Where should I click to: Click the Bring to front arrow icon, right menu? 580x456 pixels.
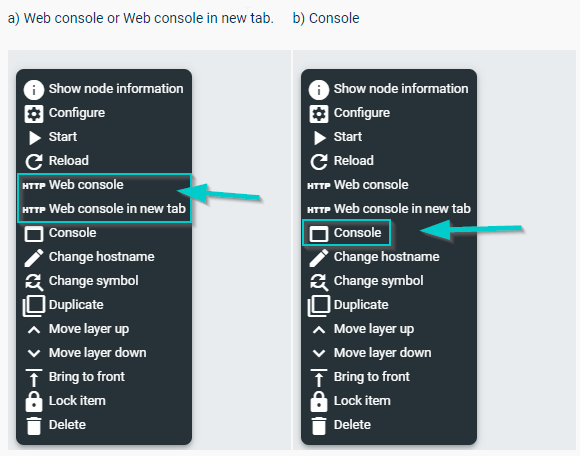pos(319,378)
